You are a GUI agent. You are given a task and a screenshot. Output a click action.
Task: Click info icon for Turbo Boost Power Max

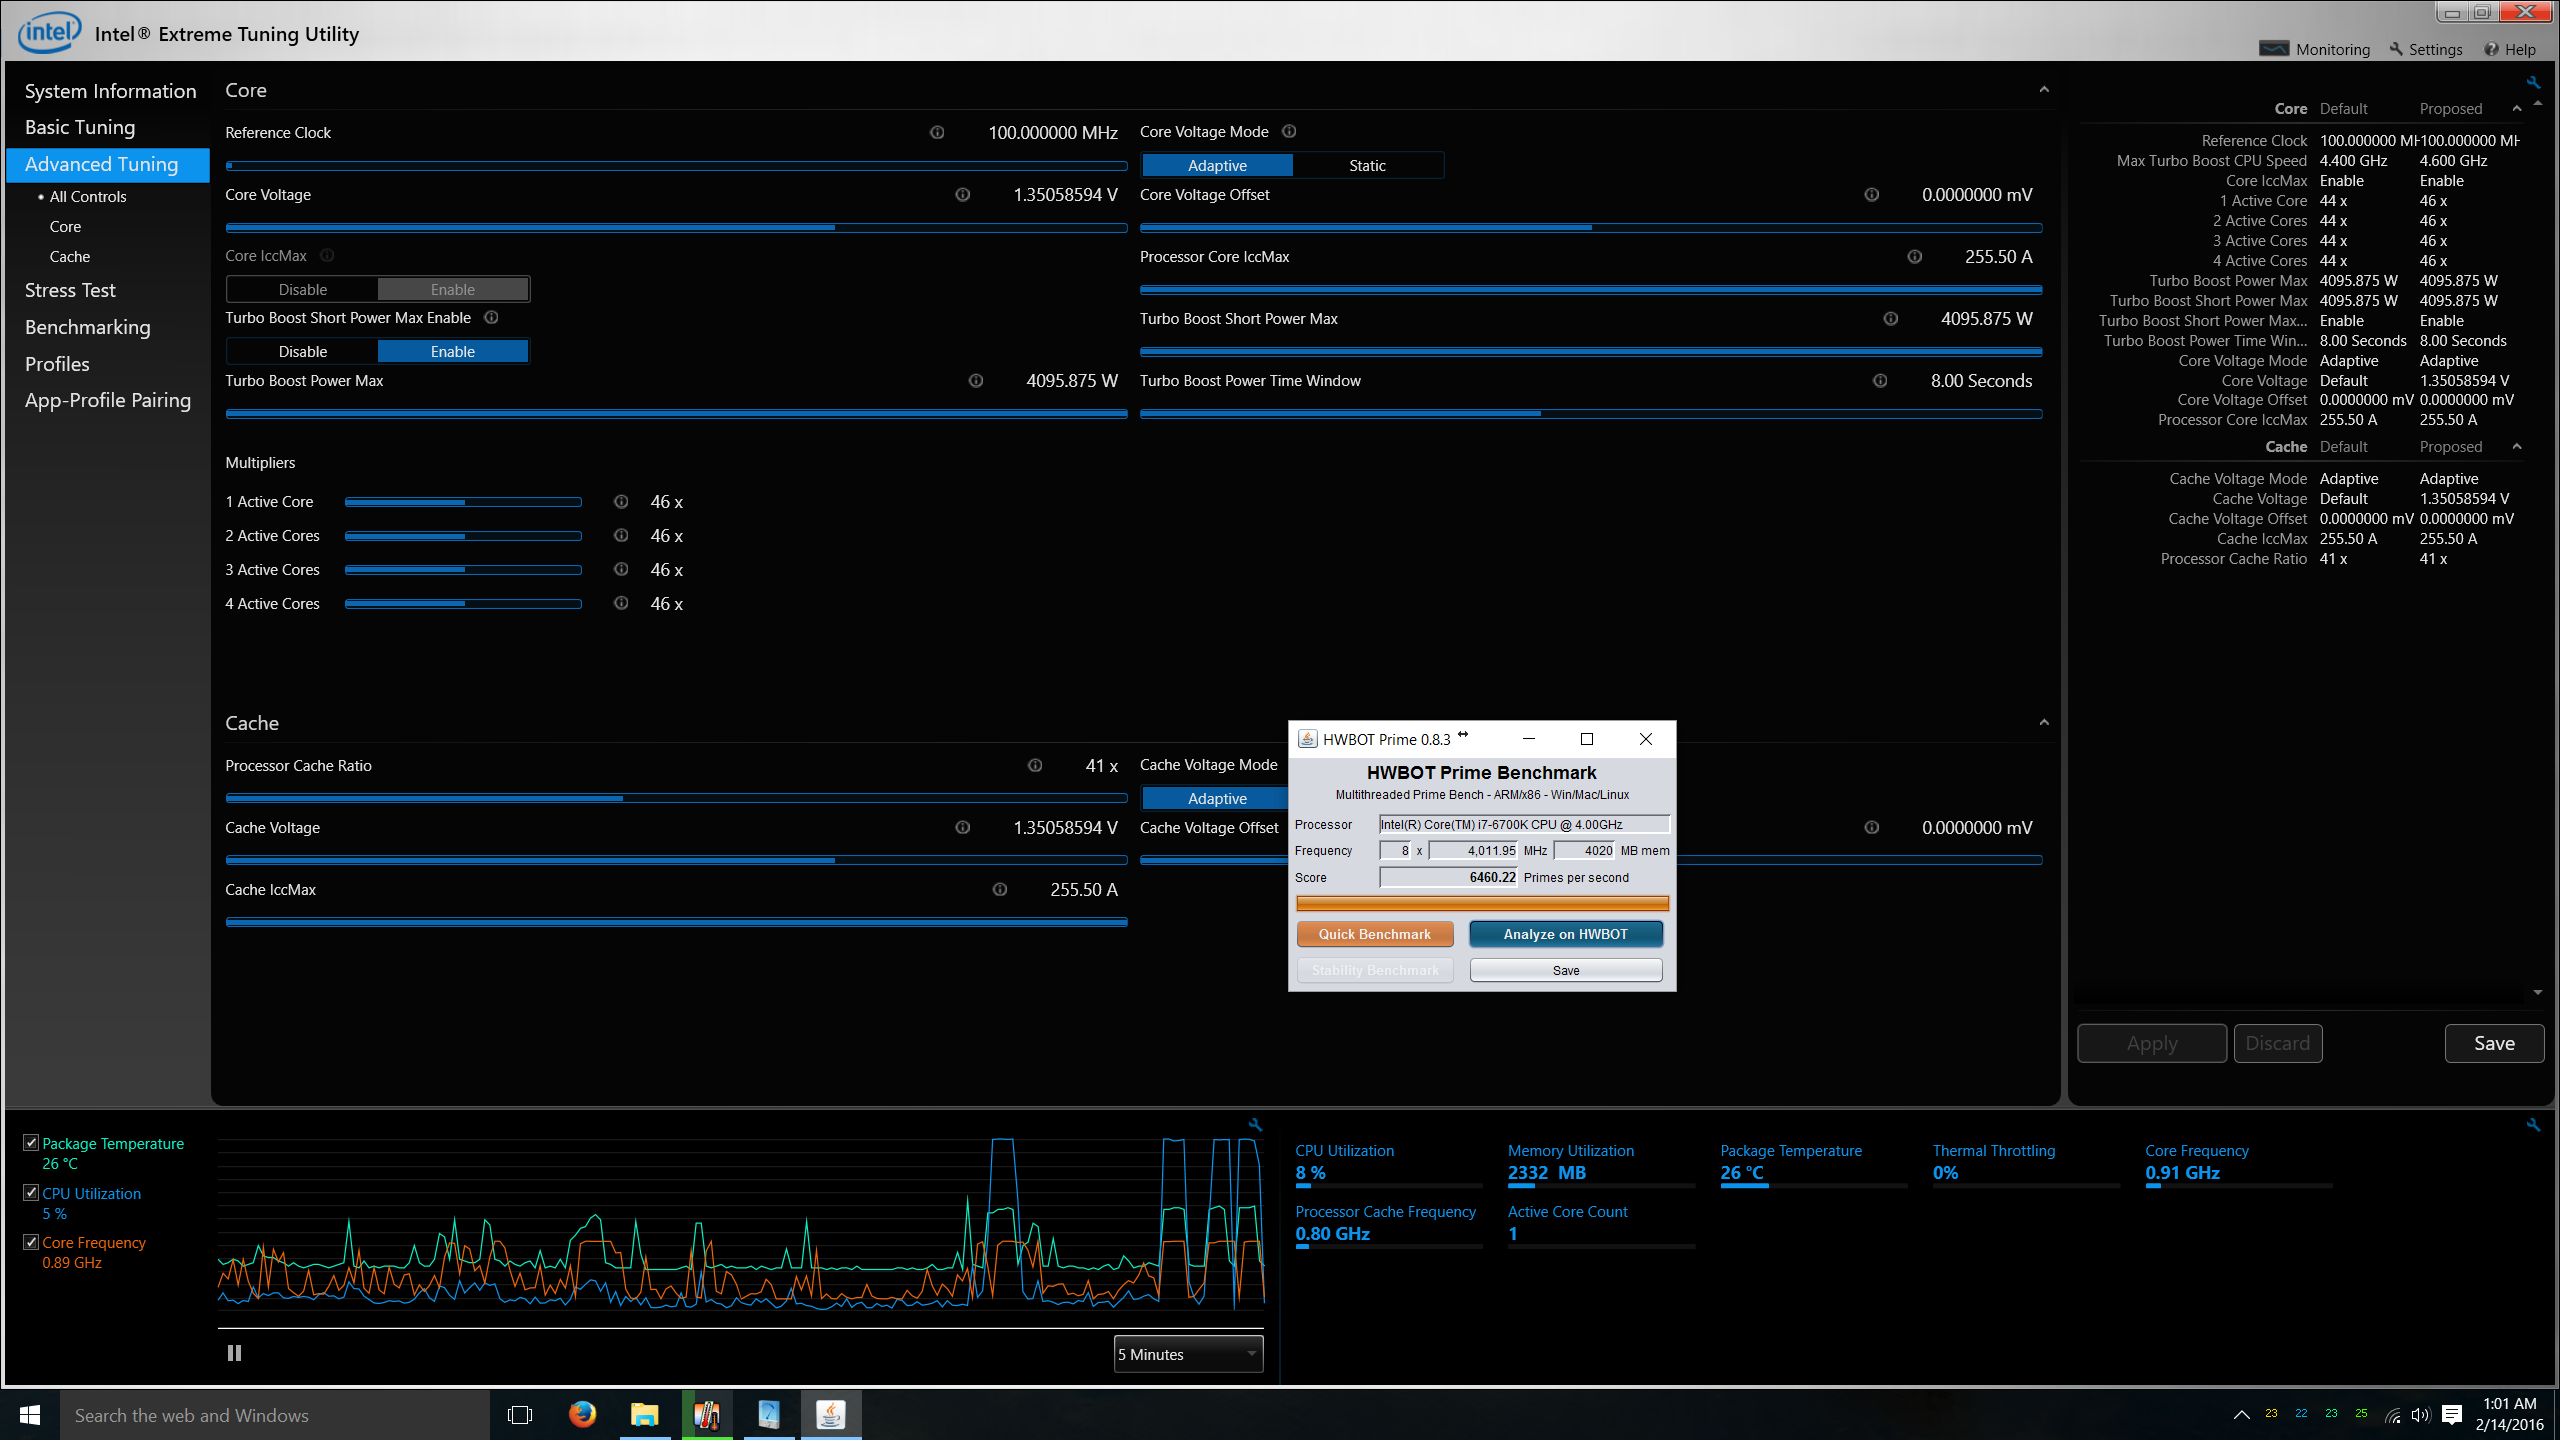point(976,381)
